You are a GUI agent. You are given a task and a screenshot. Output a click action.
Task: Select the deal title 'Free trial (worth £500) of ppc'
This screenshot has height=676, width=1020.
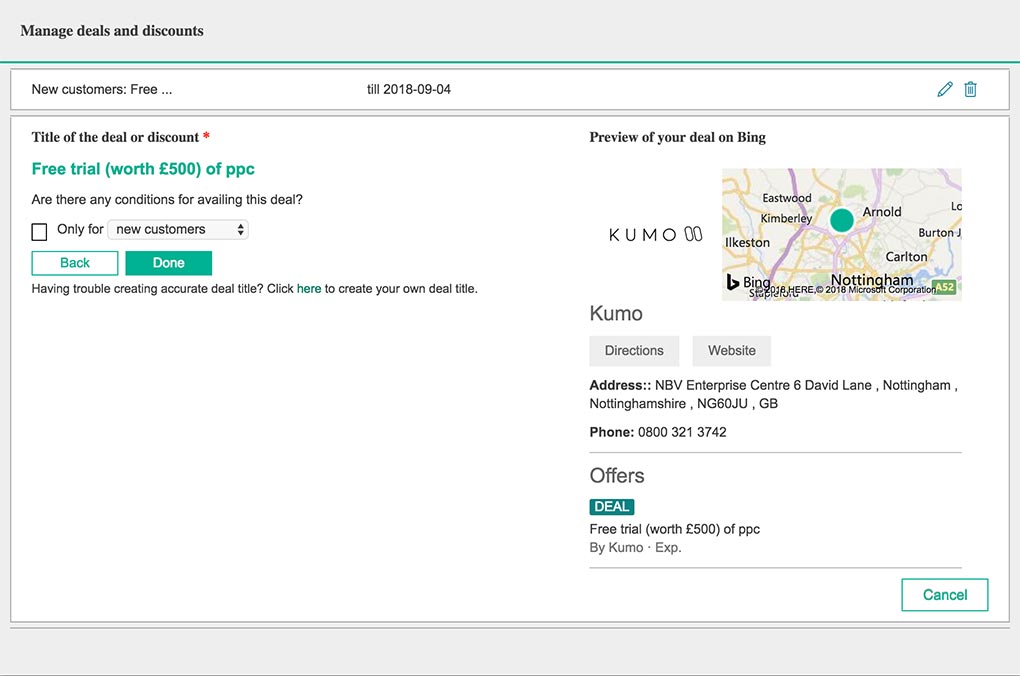click(143, 169)
